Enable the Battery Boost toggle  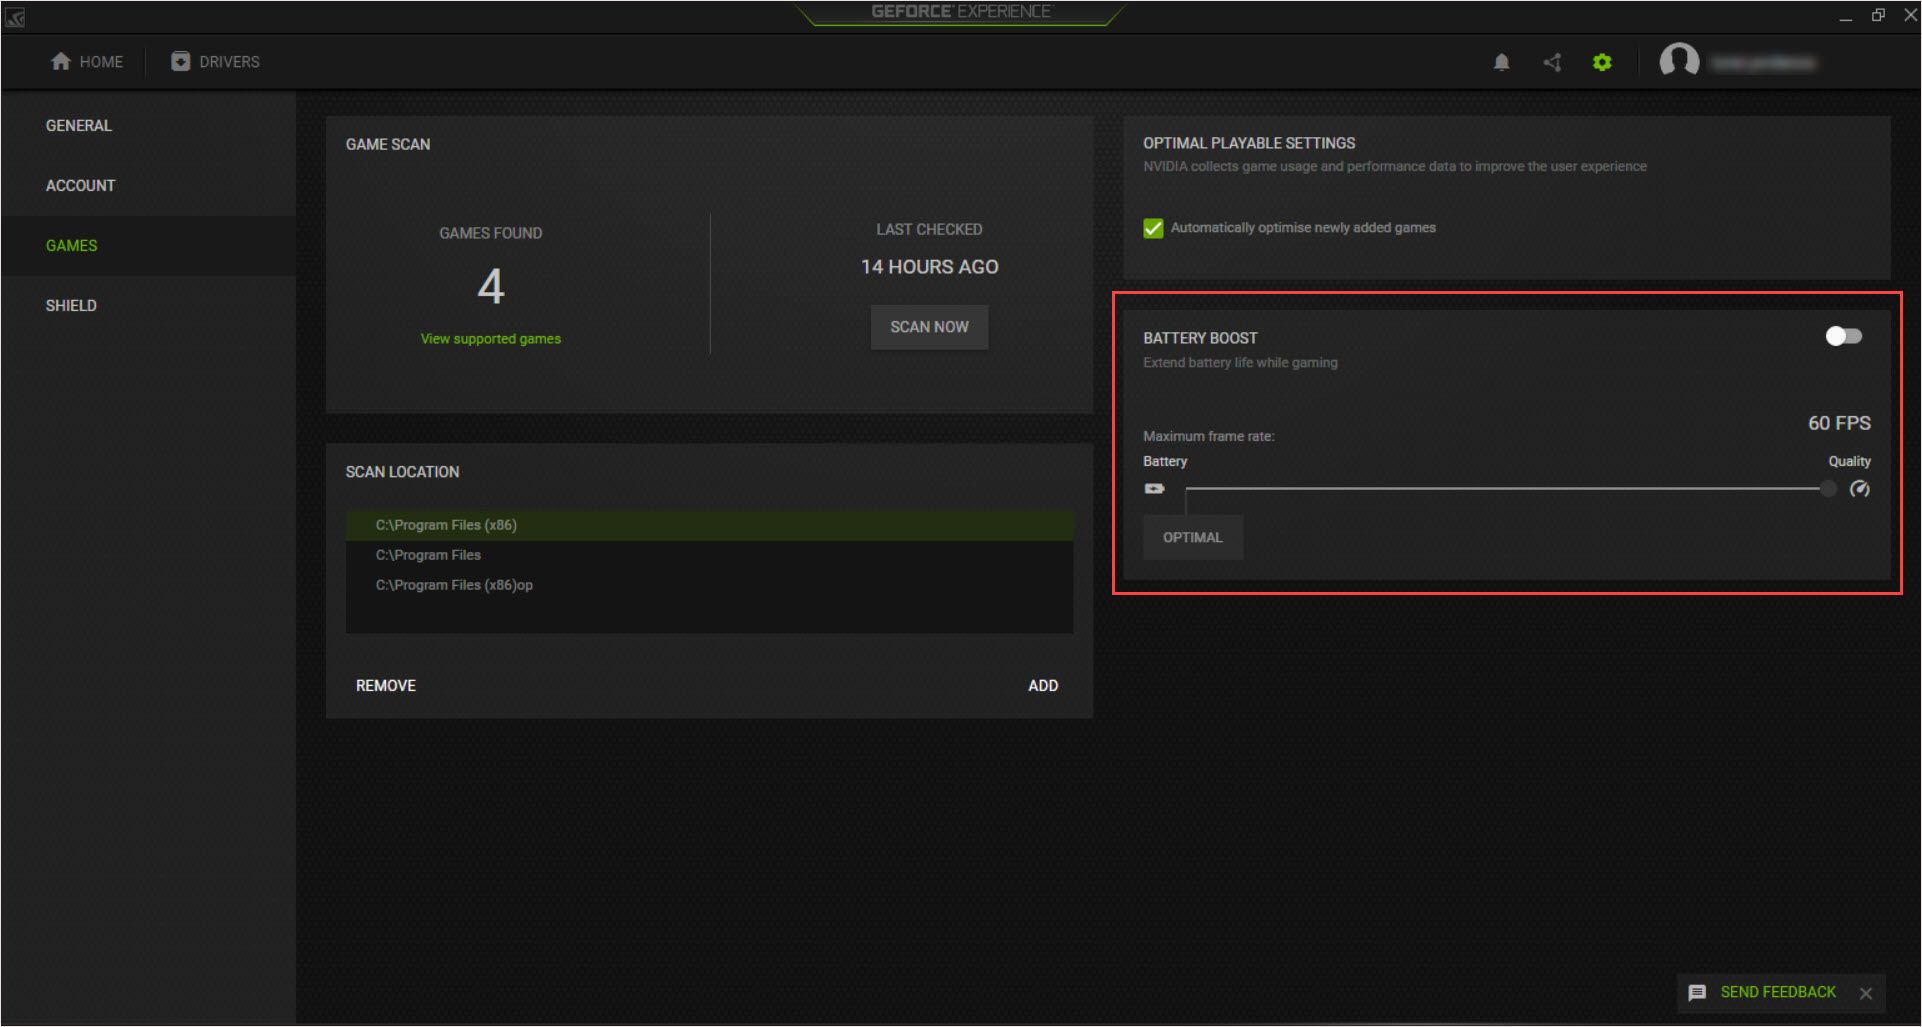point(1843,336)
